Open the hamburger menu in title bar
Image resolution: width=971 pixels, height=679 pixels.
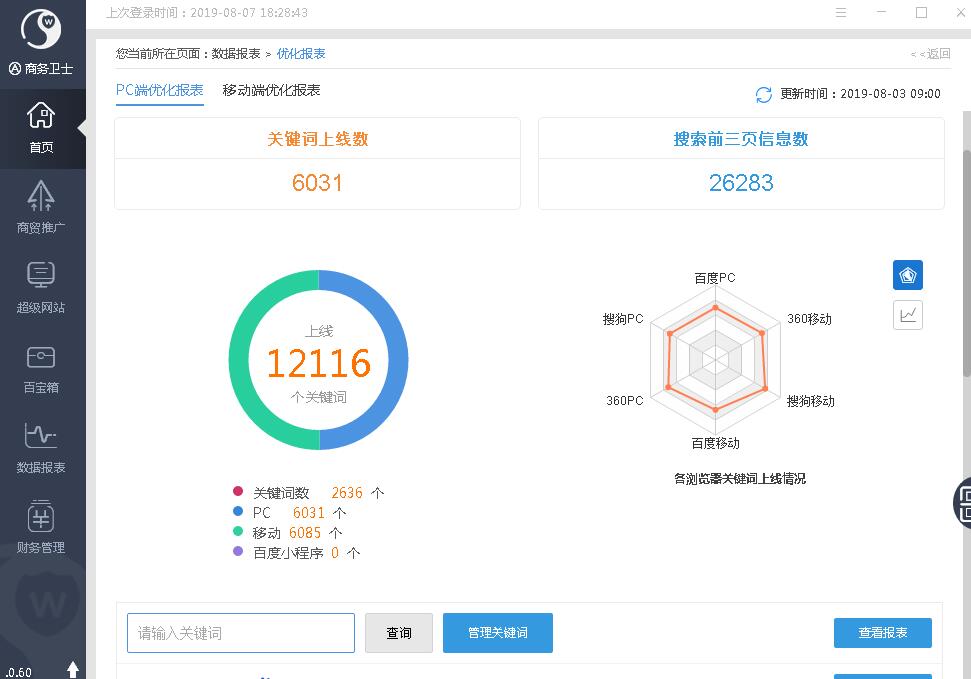pos(841,13)
